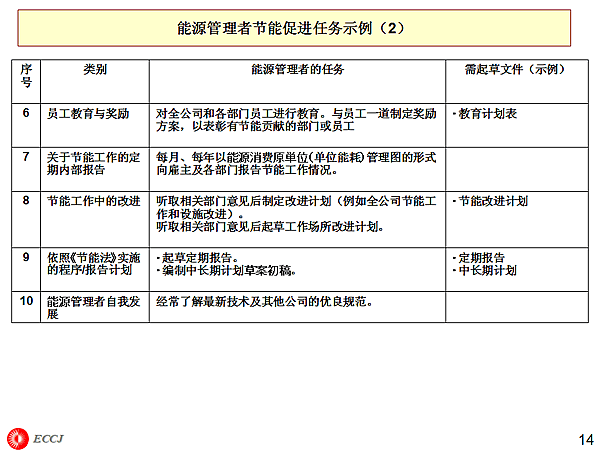This screenshot has height=450, width=600.
Task: Click the document entry 中长期计划
Action: [x=488, y=271]
